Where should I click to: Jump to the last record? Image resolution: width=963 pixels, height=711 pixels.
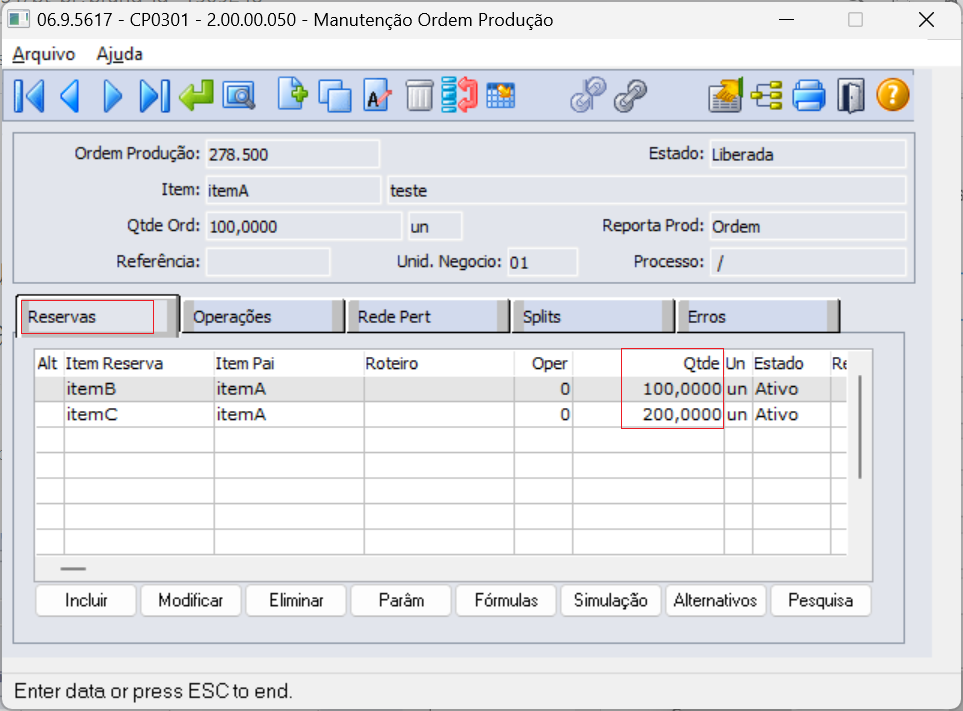coord(154,96)
